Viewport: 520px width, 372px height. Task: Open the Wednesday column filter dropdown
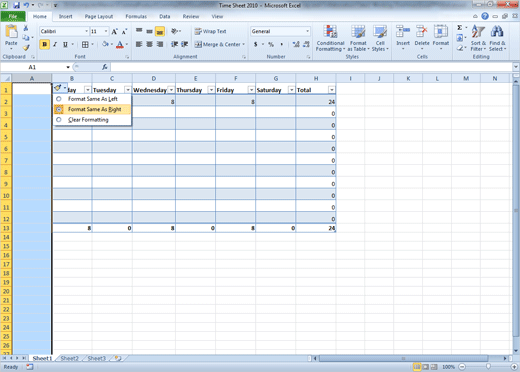click(171, 90)
